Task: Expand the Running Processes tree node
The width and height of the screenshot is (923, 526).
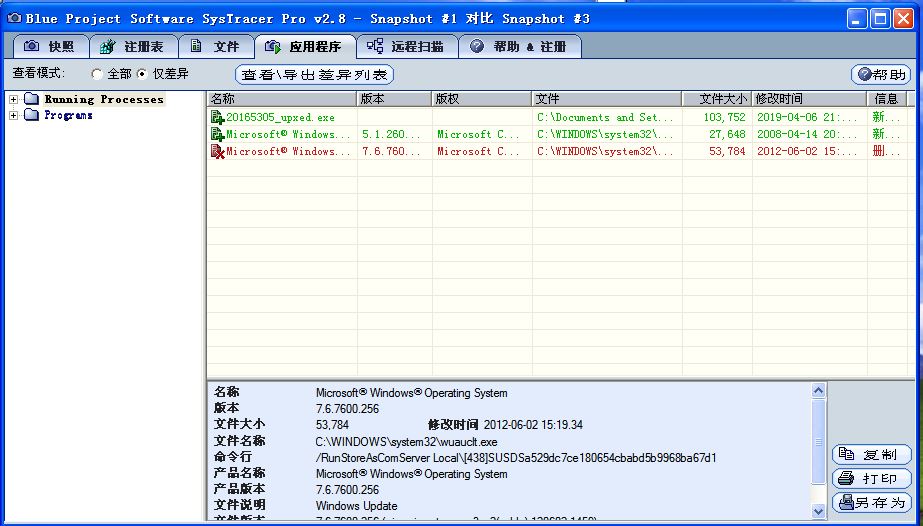Action: point(14,99)
